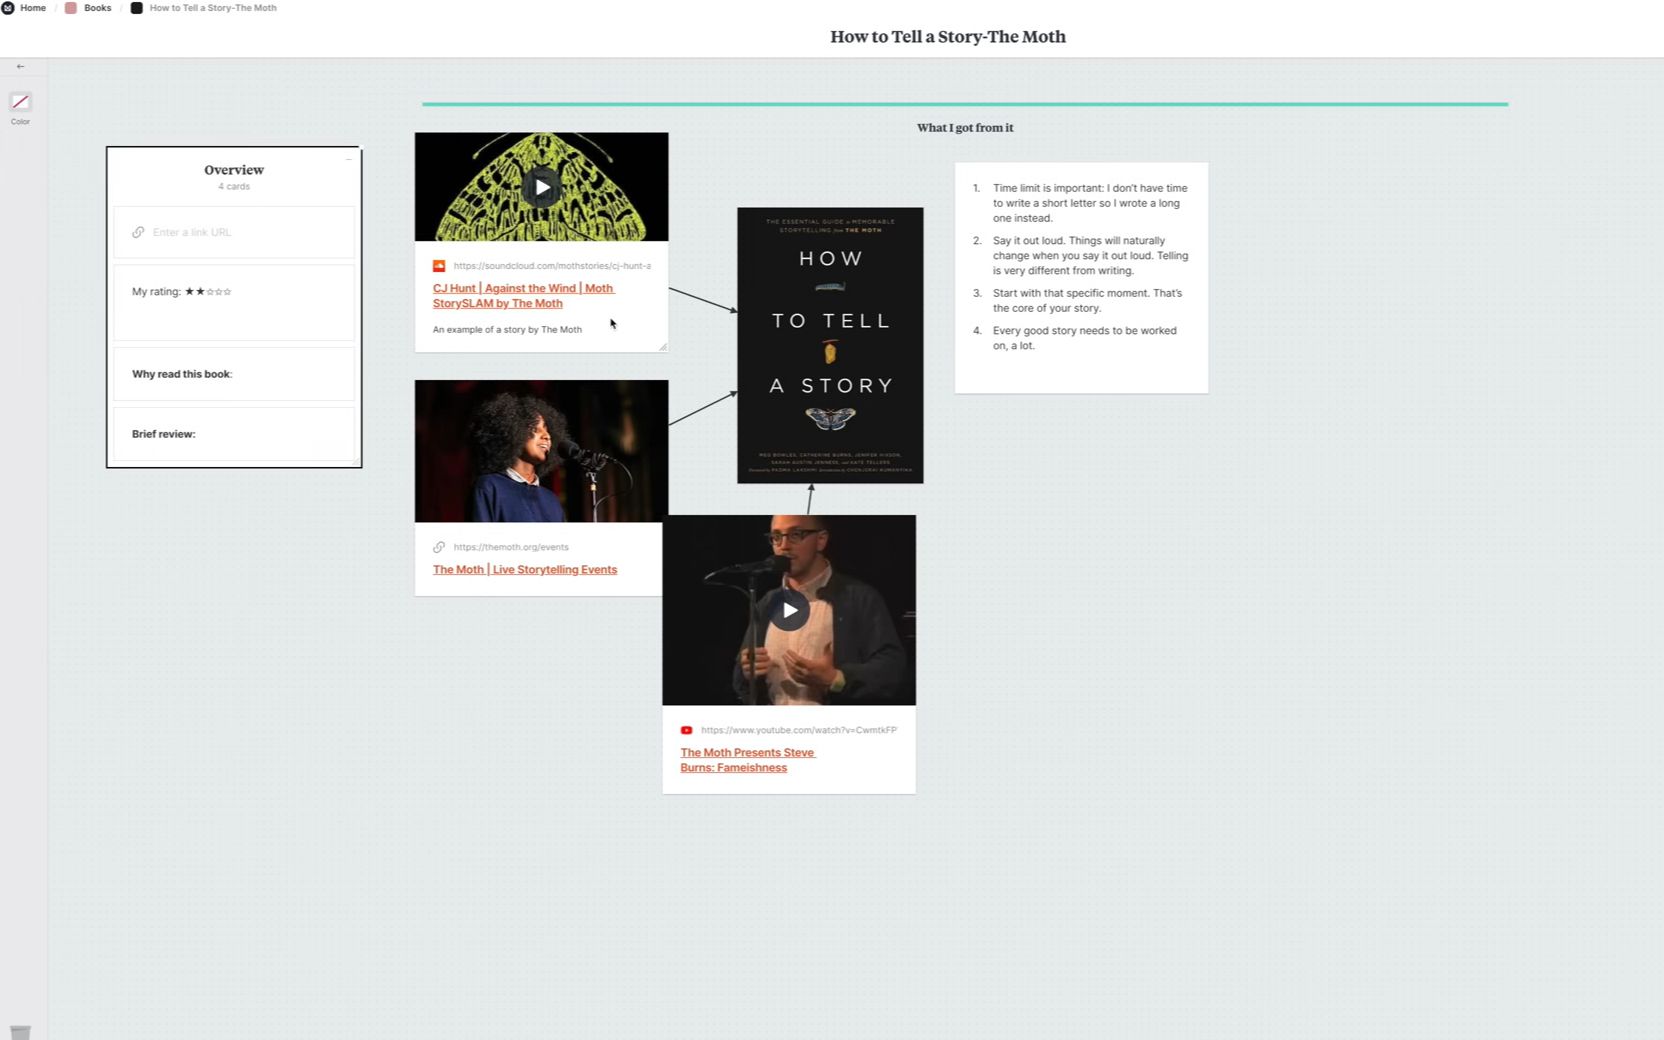Select the Brief review card

(234, 434)
